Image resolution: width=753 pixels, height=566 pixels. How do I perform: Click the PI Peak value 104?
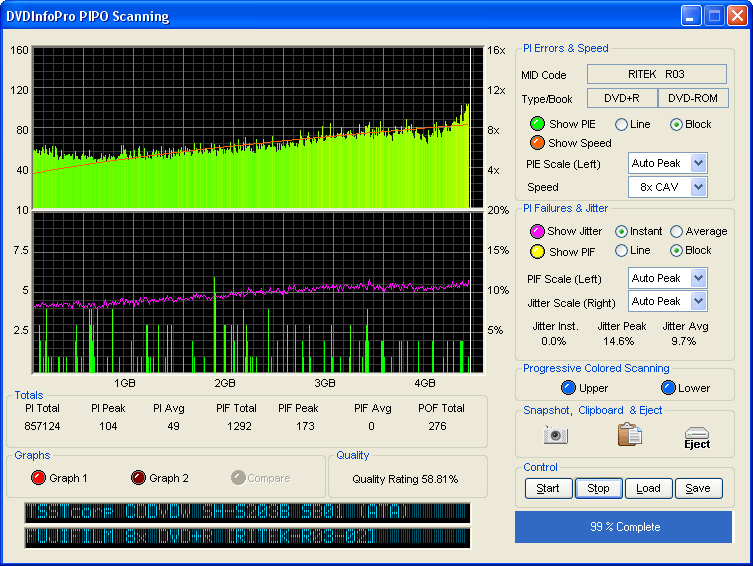[108, 426]
